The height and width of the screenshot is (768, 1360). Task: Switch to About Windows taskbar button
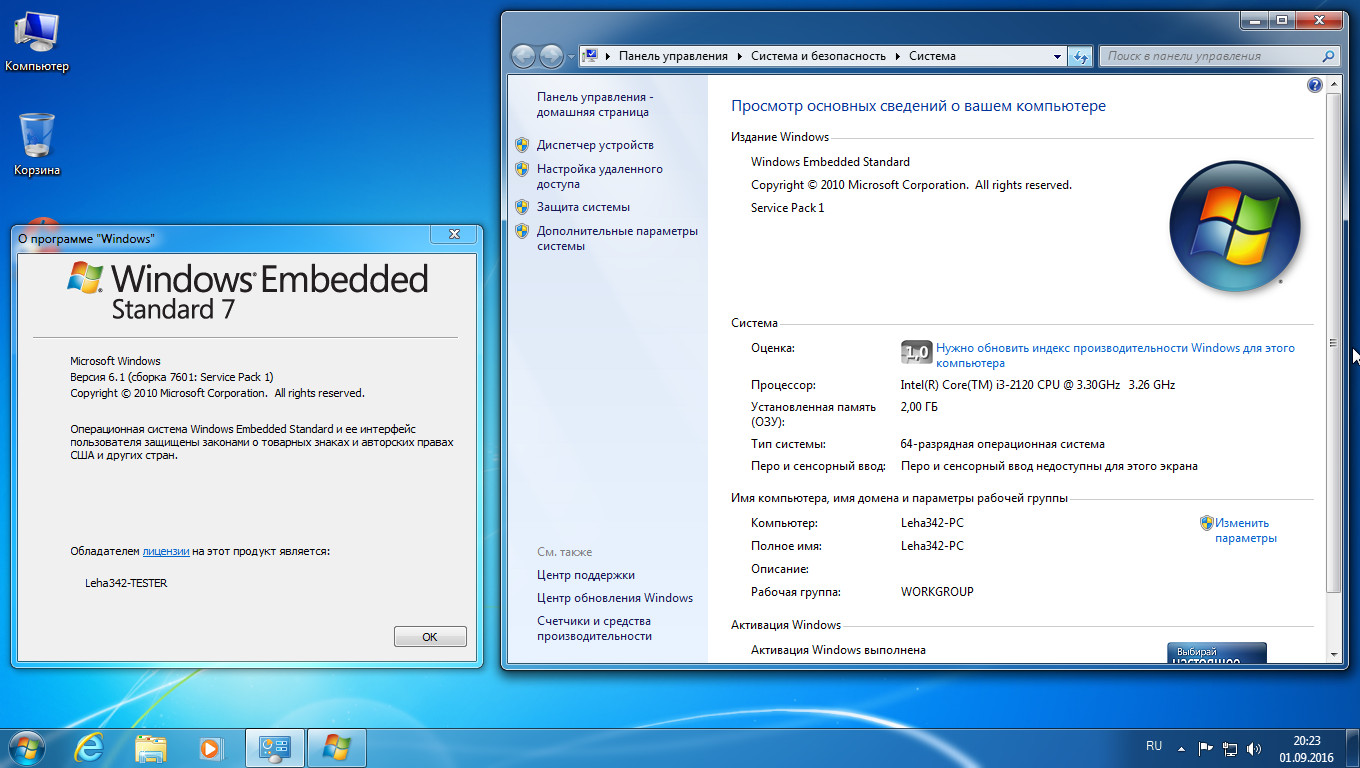coord(337,747)
